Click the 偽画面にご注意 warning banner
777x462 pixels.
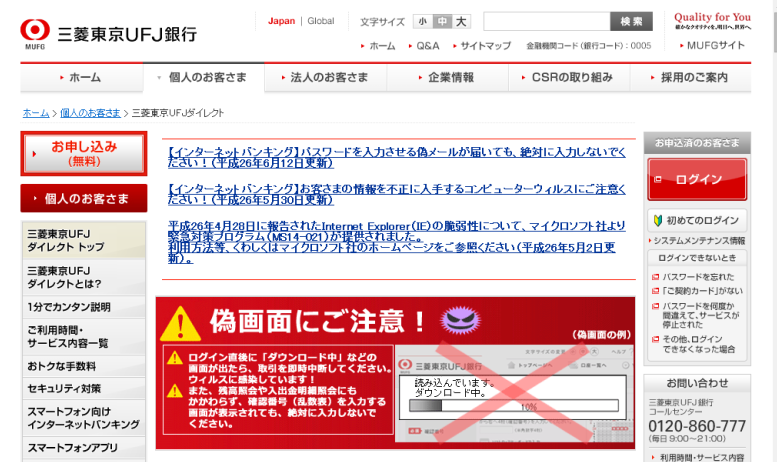coord(395,373)
